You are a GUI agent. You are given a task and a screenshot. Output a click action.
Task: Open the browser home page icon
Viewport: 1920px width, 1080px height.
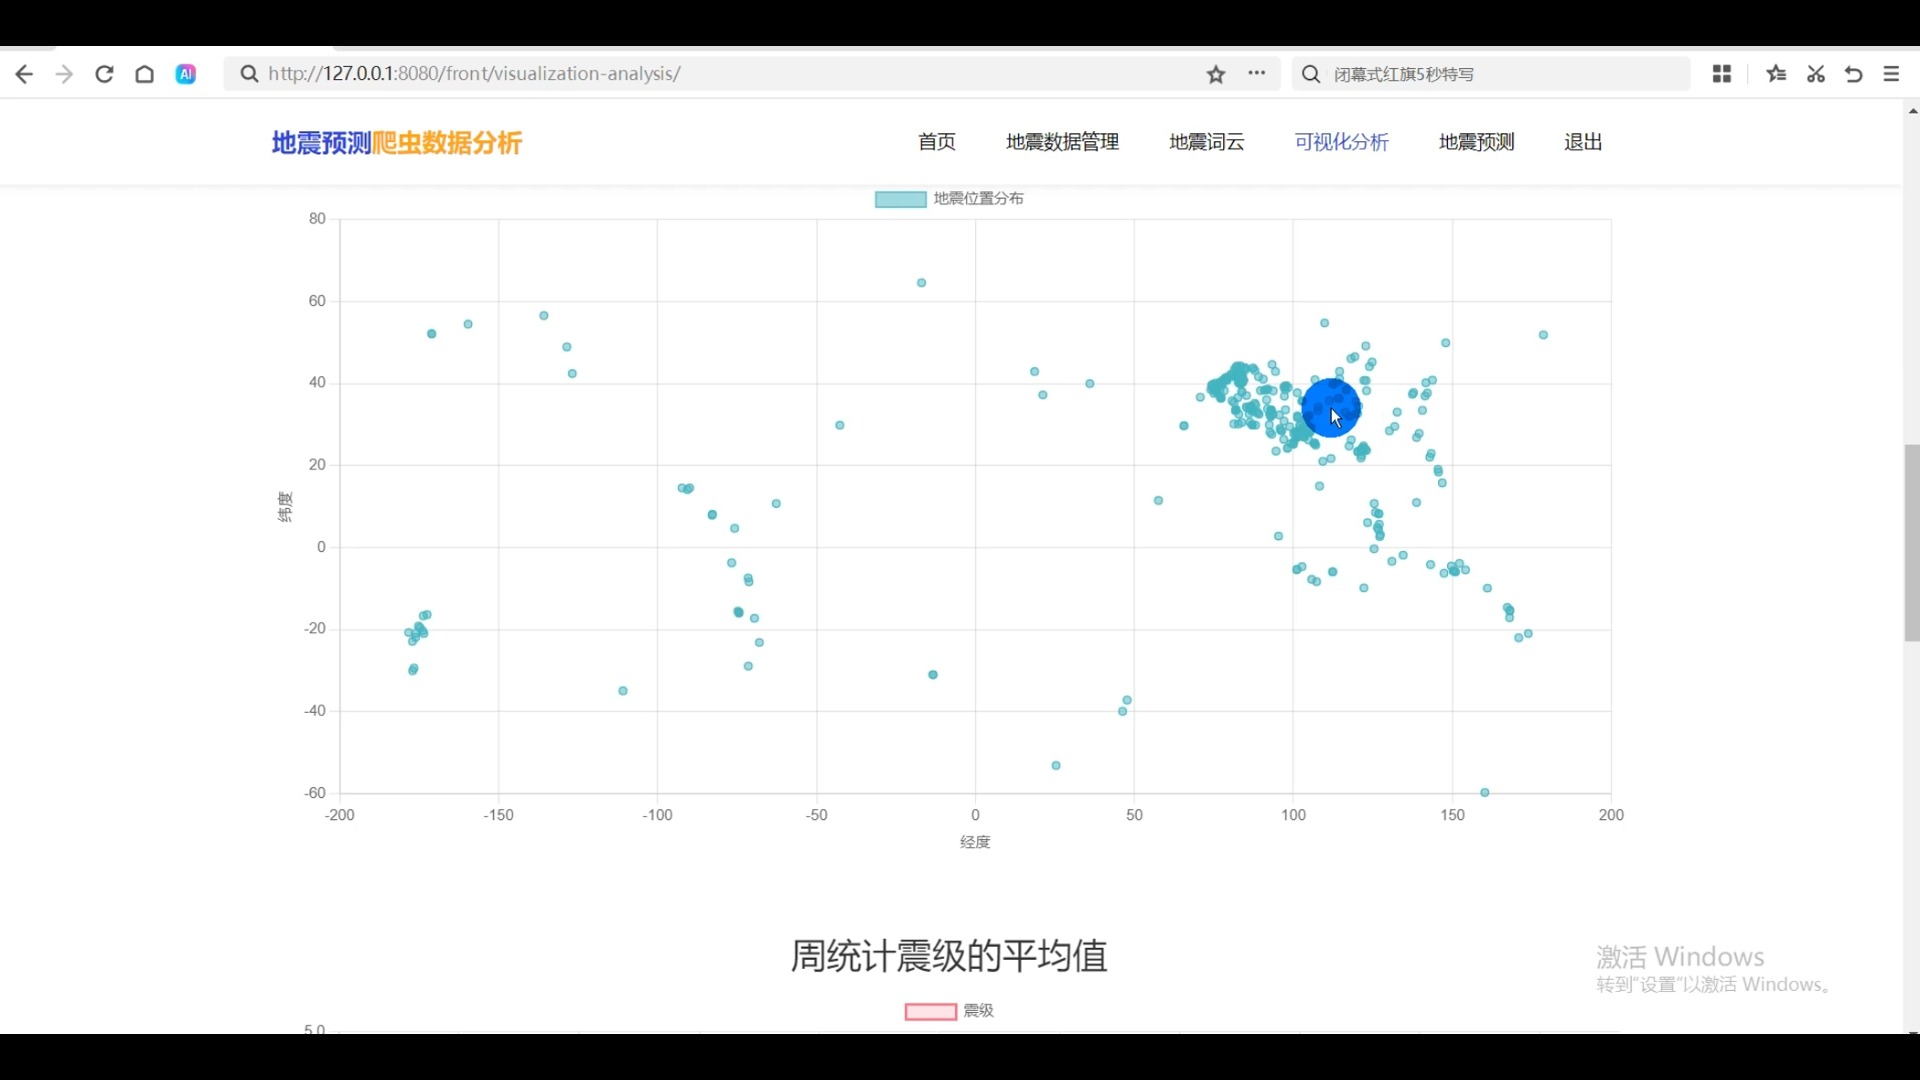(x=145, y=74)
